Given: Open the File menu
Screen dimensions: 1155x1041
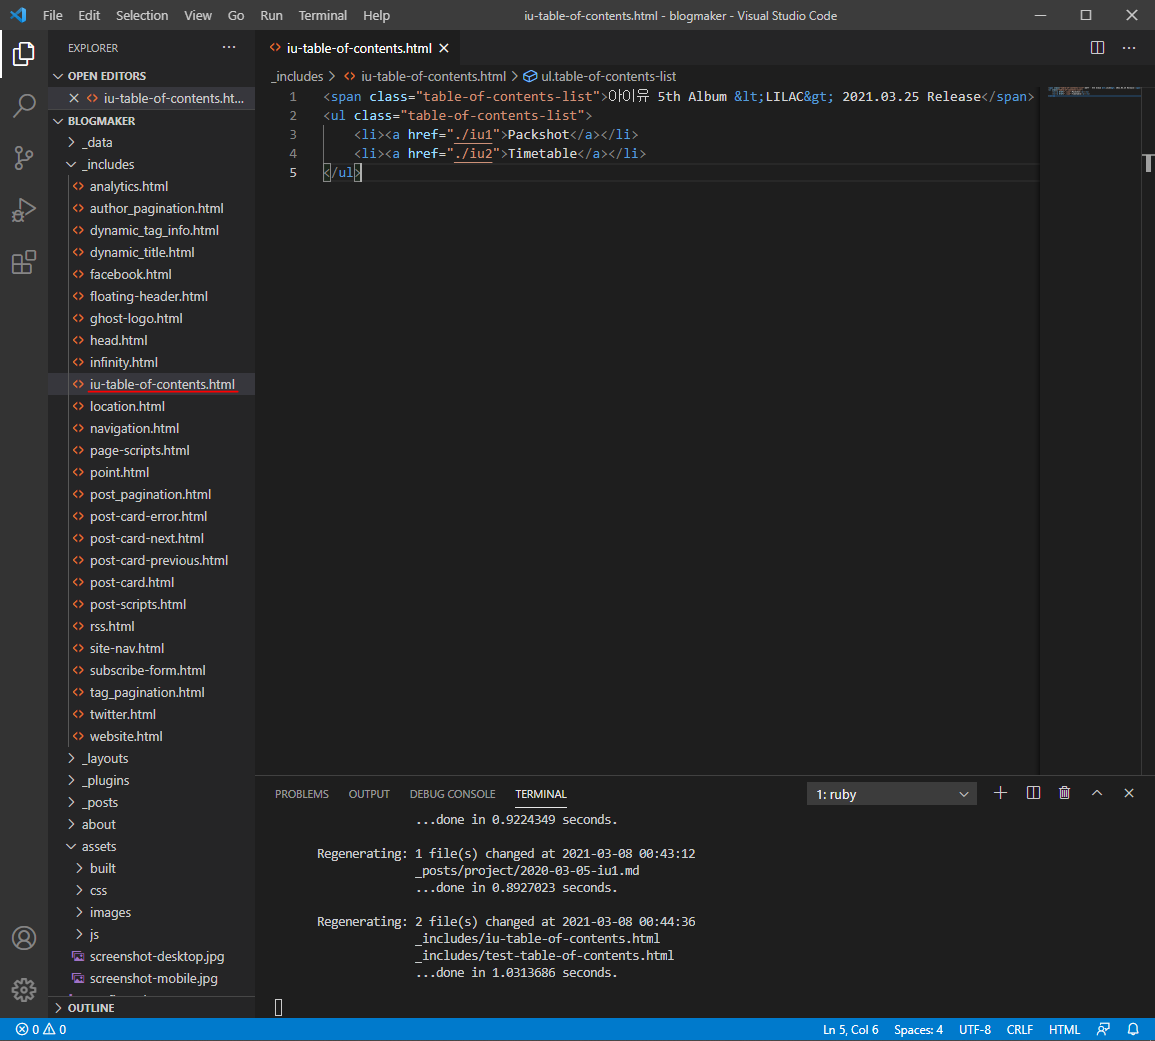Looking at the screenshot, I should (52, 15).
